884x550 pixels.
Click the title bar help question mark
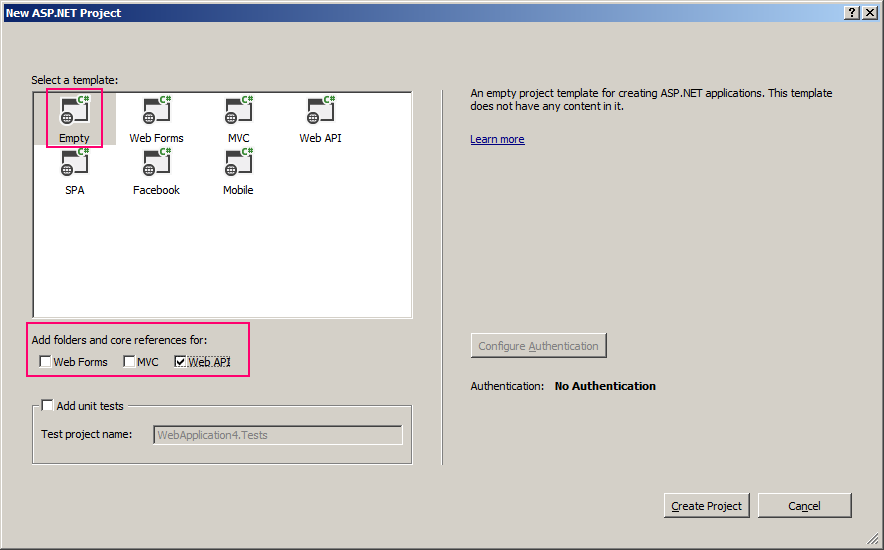[x=851, y=12]
